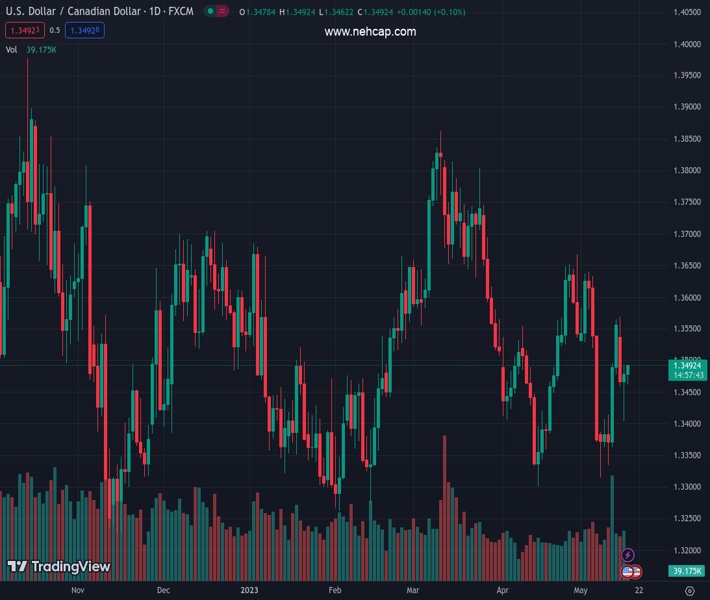Click the www.nehcap.com watermark link
Screen dimensions: 710x600
point(370,32)
